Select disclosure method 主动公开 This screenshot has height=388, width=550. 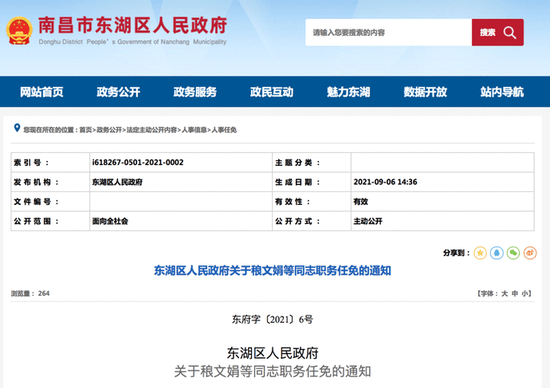[x=368, y=221]
